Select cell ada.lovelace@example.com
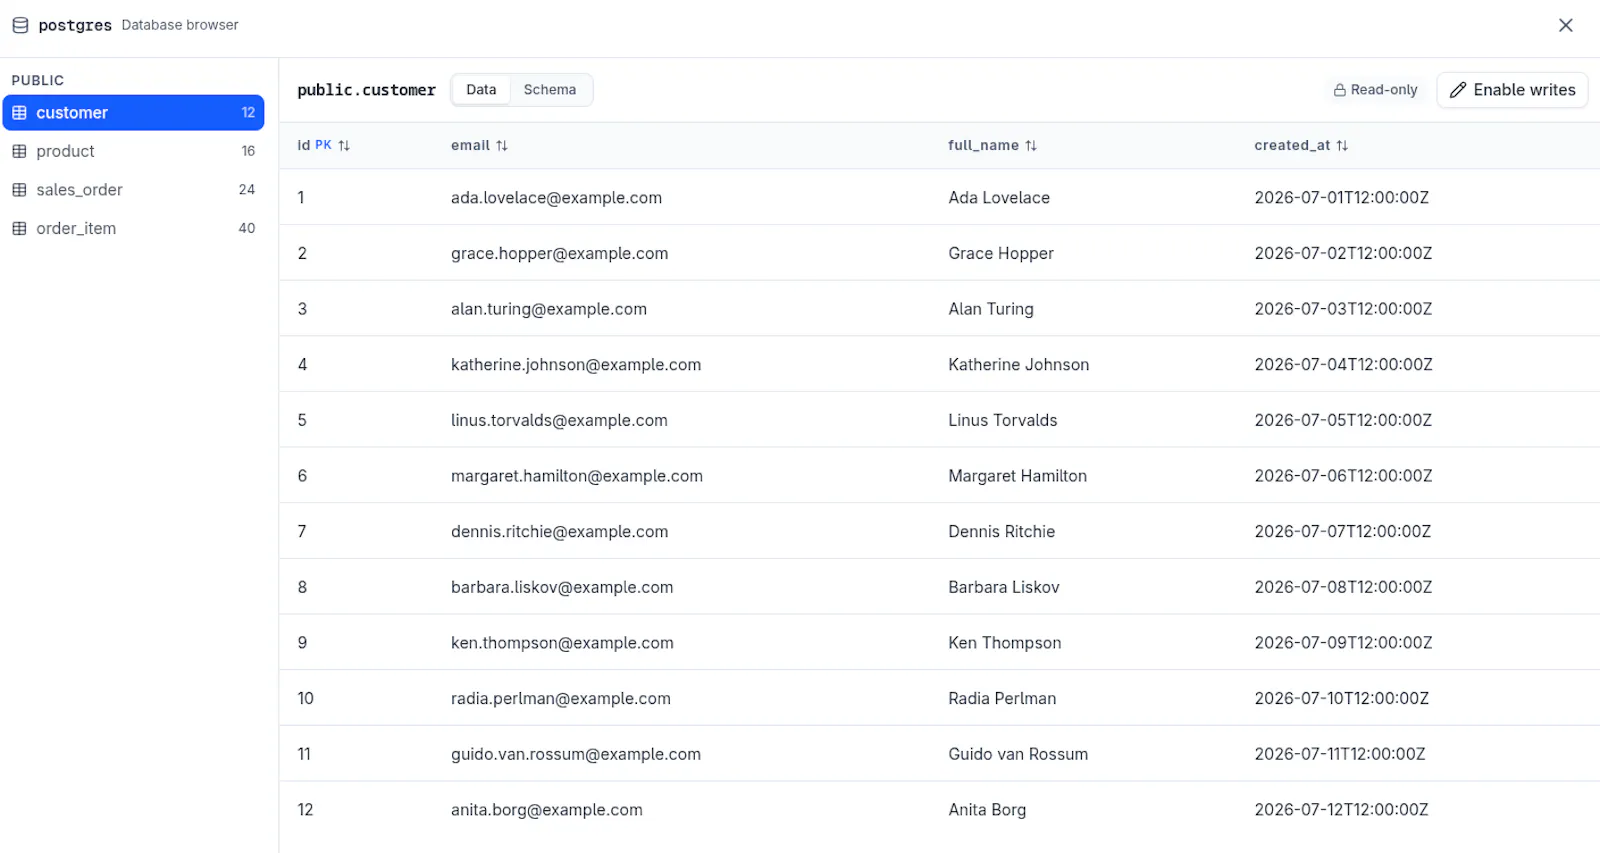1600x853 pixels. (x=556, y=198)
